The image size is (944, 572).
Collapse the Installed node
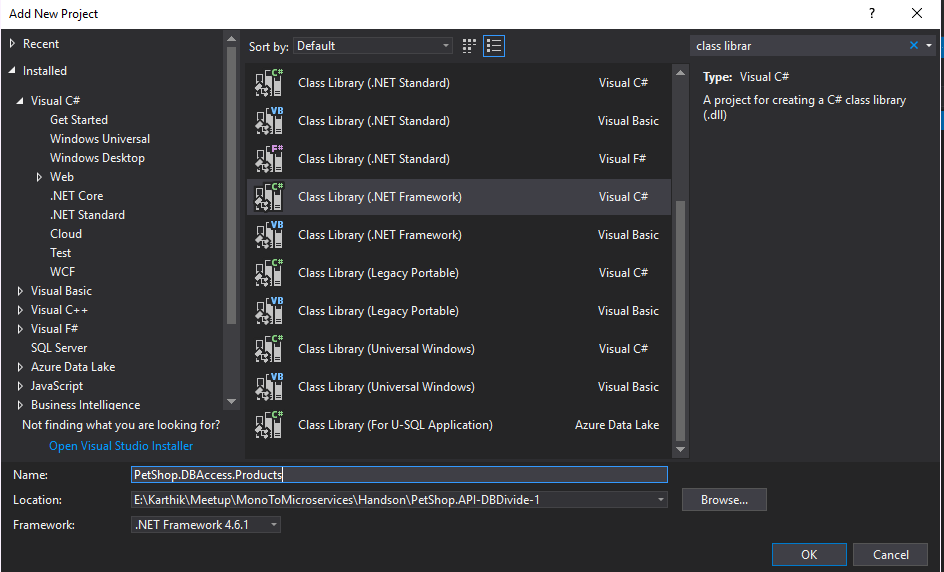tap(12, 70)
